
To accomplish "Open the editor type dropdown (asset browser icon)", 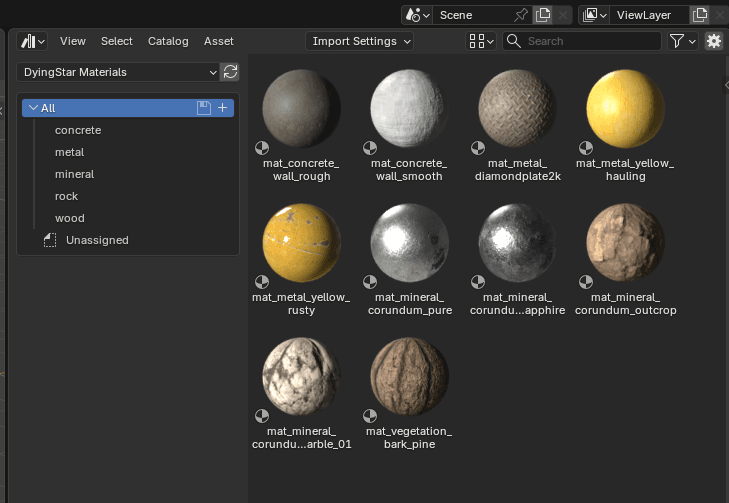I will click(32, 41).
